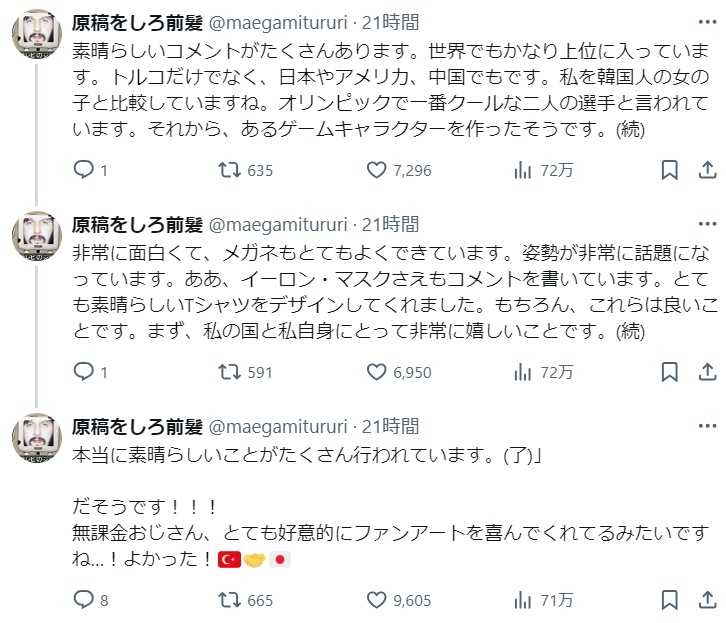Like the tweet with 9,605 likes
Screen dimensions: 726x623
point(376,600)
